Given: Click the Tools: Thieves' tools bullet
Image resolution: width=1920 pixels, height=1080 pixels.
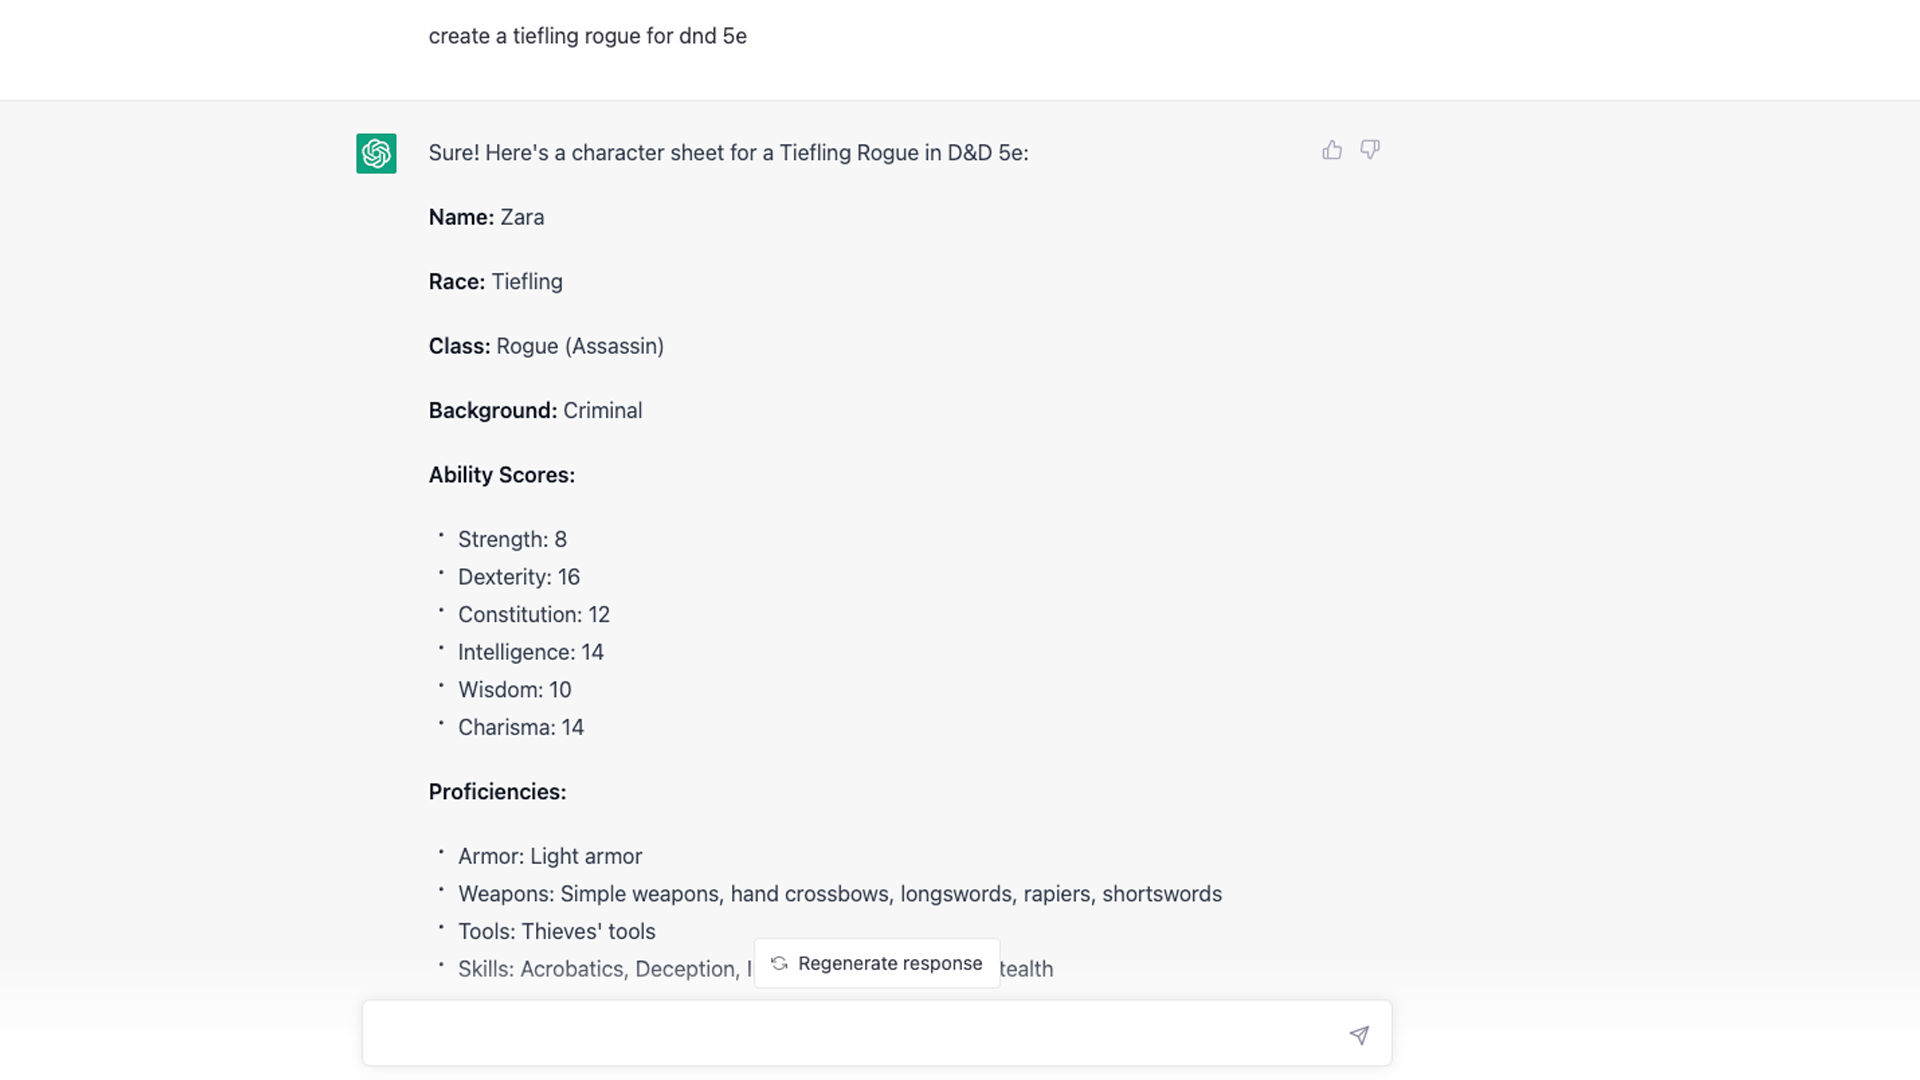Looking at the screenshot, I should point(556,932).
